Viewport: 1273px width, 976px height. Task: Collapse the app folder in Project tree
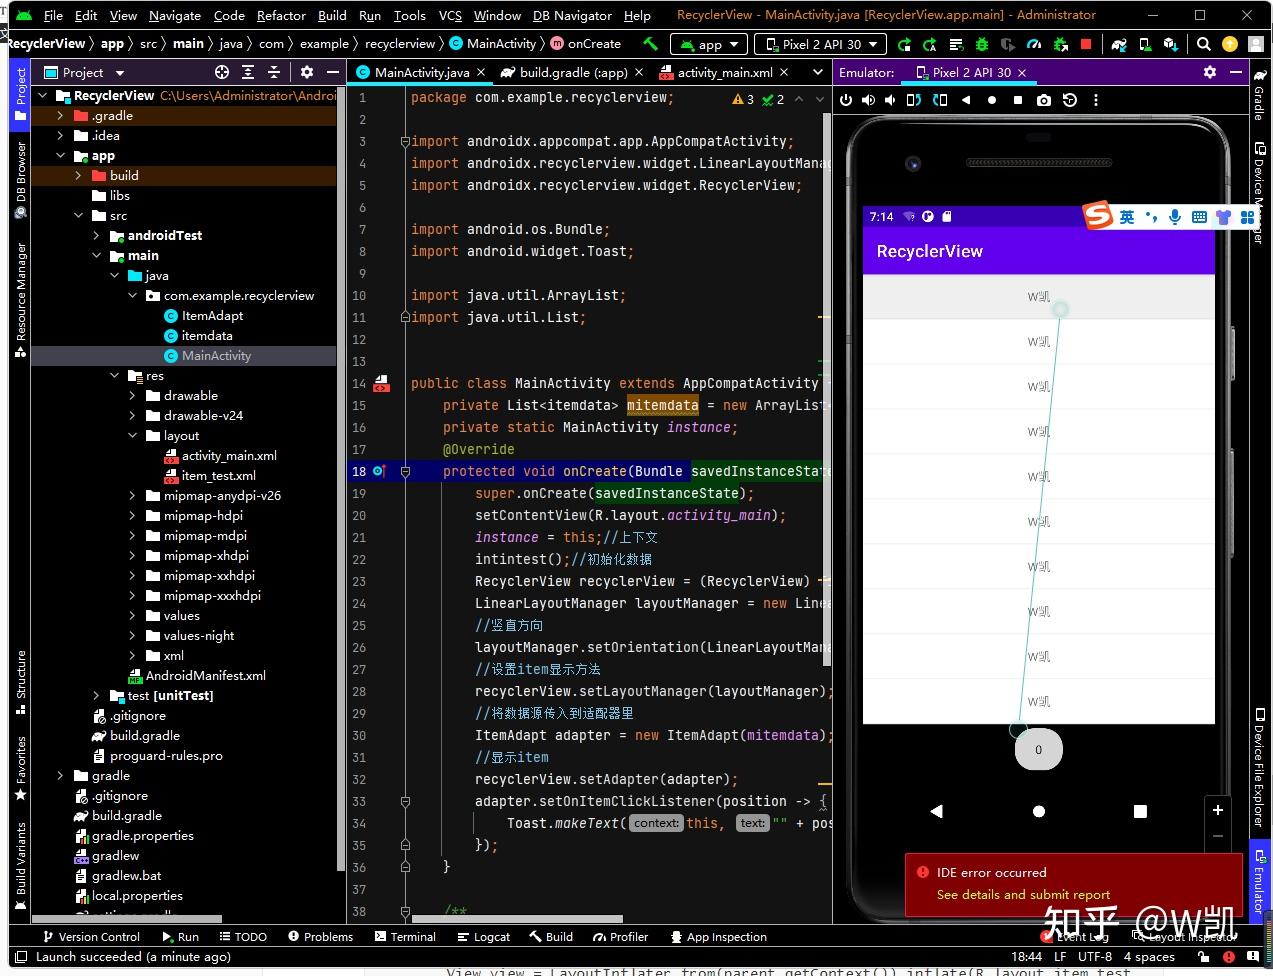point(61,155)
